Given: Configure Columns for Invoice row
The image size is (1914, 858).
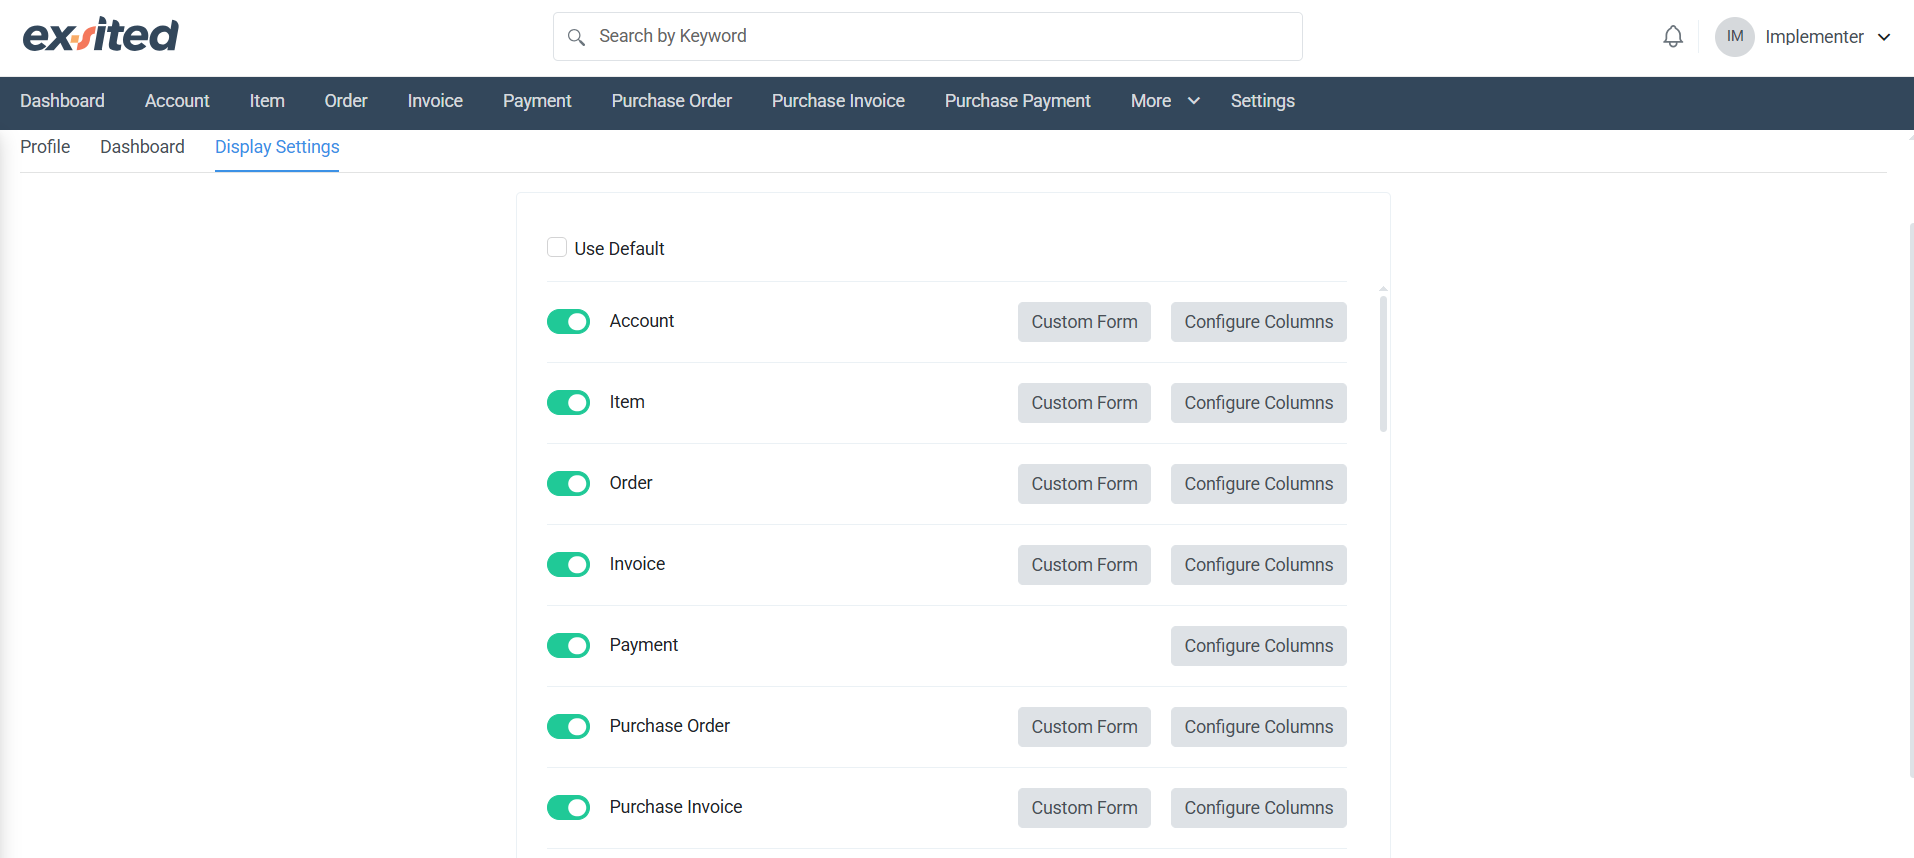Looking at the screenshot, I should (1259, 565).
